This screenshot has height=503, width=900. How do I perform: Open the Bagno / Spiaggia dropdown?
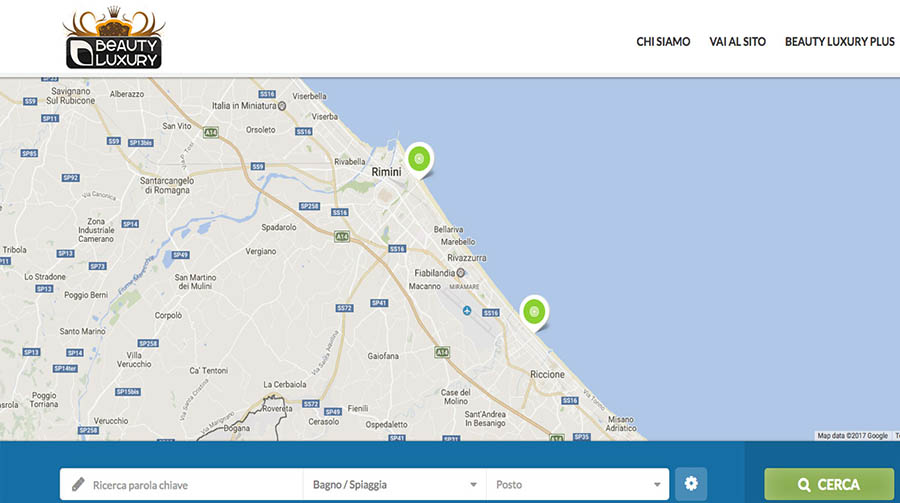[x=395, y=485]
